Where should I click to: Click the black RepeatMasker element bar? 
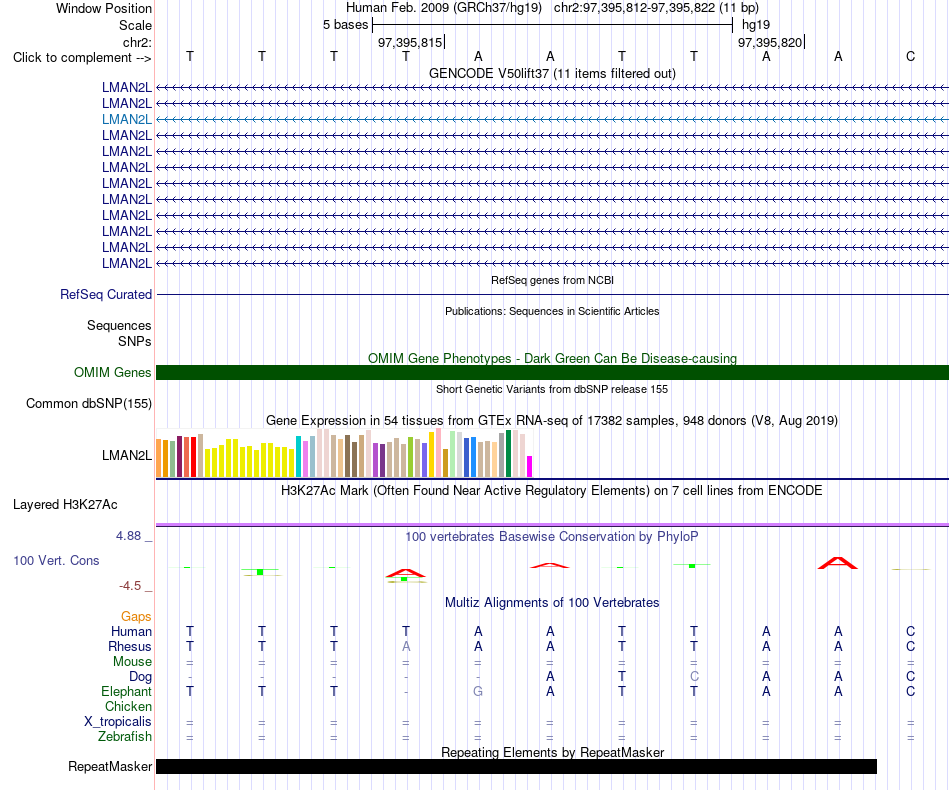coord(516,766)
